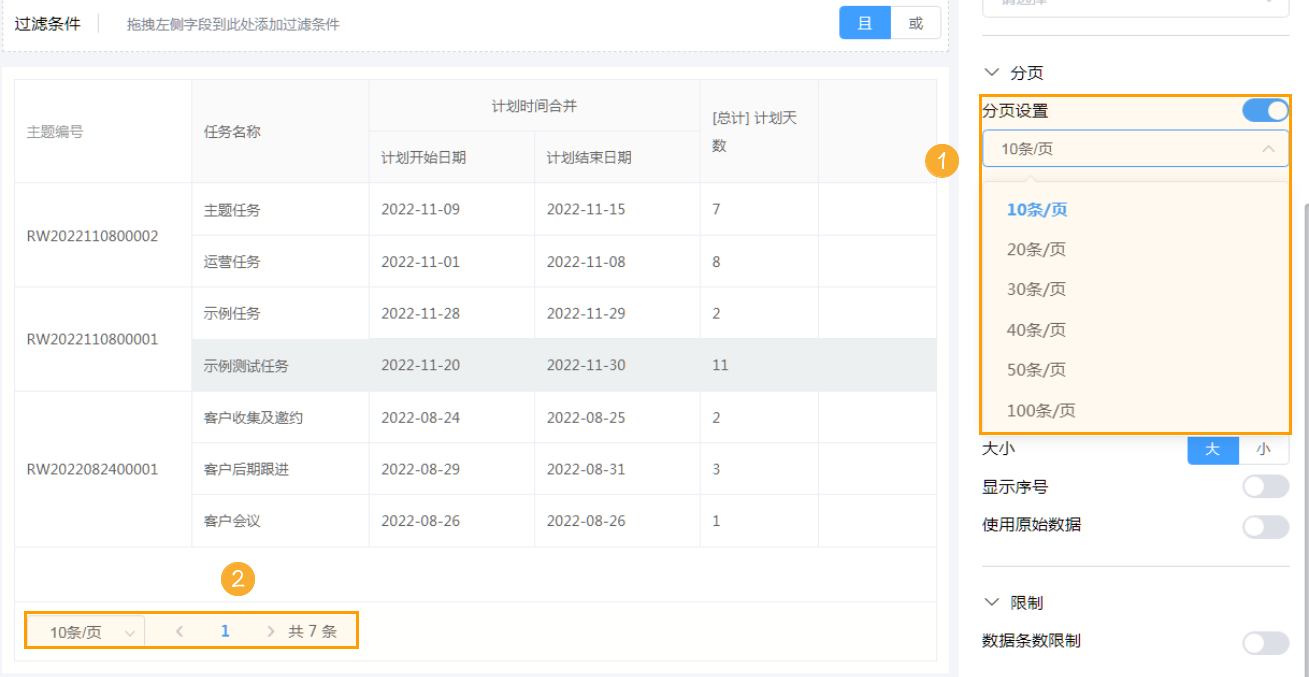1309x677 pixels.
Task: Turn on the 数据条数限制 switch
Action: pos(1265,642)
